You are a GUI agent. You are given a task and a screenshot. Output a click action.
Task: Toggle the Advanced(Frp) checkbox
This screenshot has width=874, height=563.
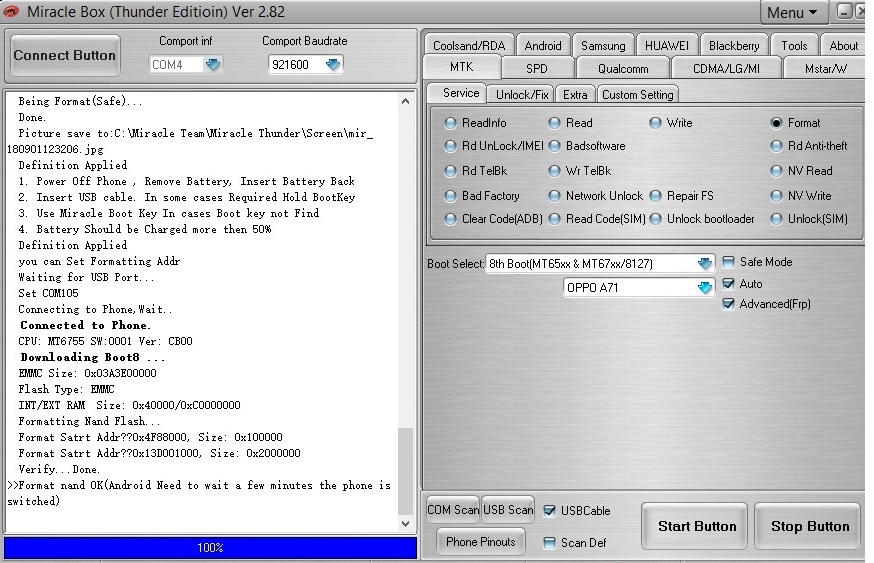click(x=728, y=304)
